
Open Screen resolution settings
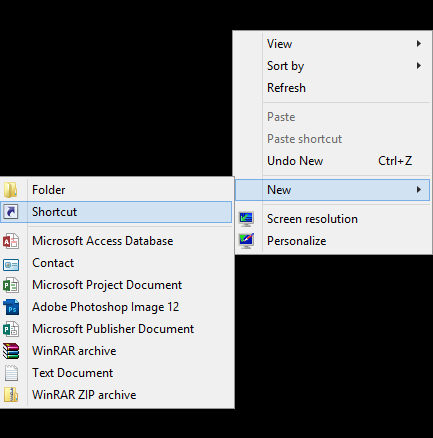coord(332,219)
